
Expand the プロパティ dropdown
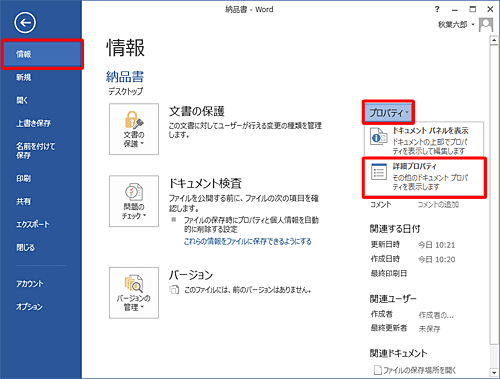(x=388, y=113)
